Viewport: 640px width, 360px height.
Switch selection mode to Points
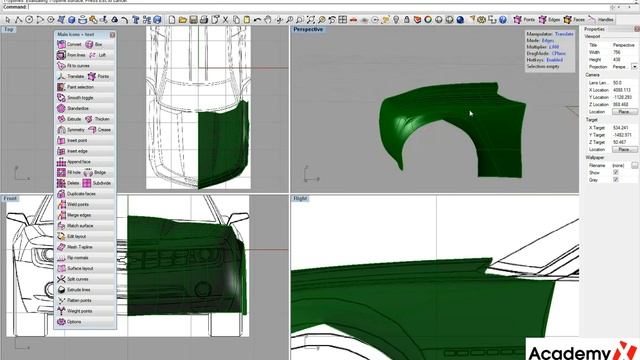point(524,20)
